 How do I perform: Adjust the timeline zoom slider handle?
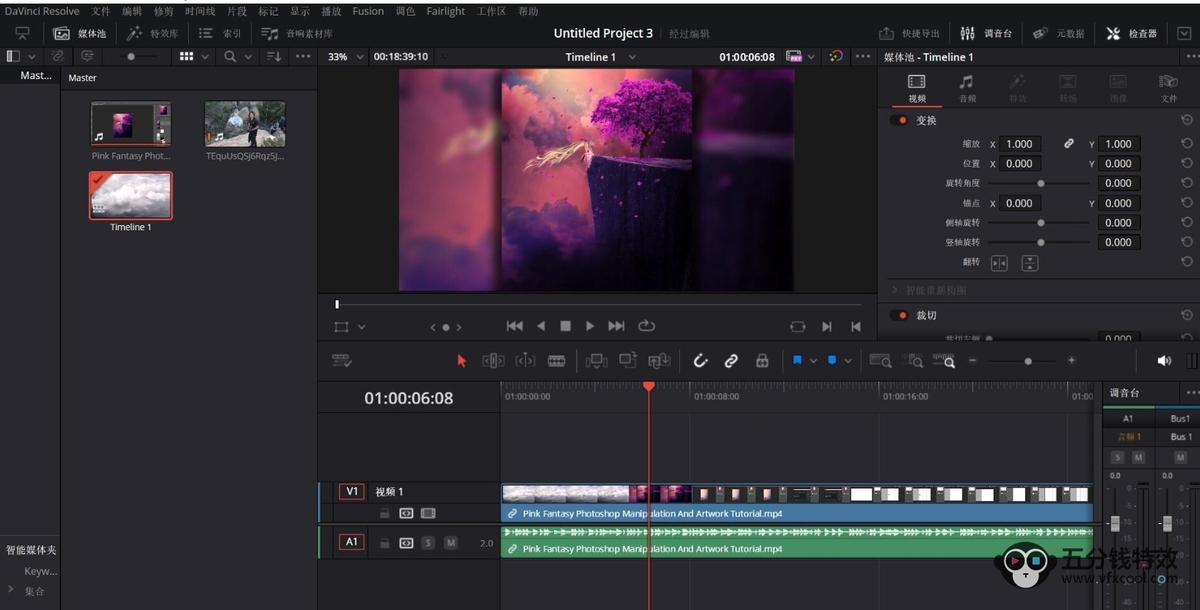coord(1028,361)
